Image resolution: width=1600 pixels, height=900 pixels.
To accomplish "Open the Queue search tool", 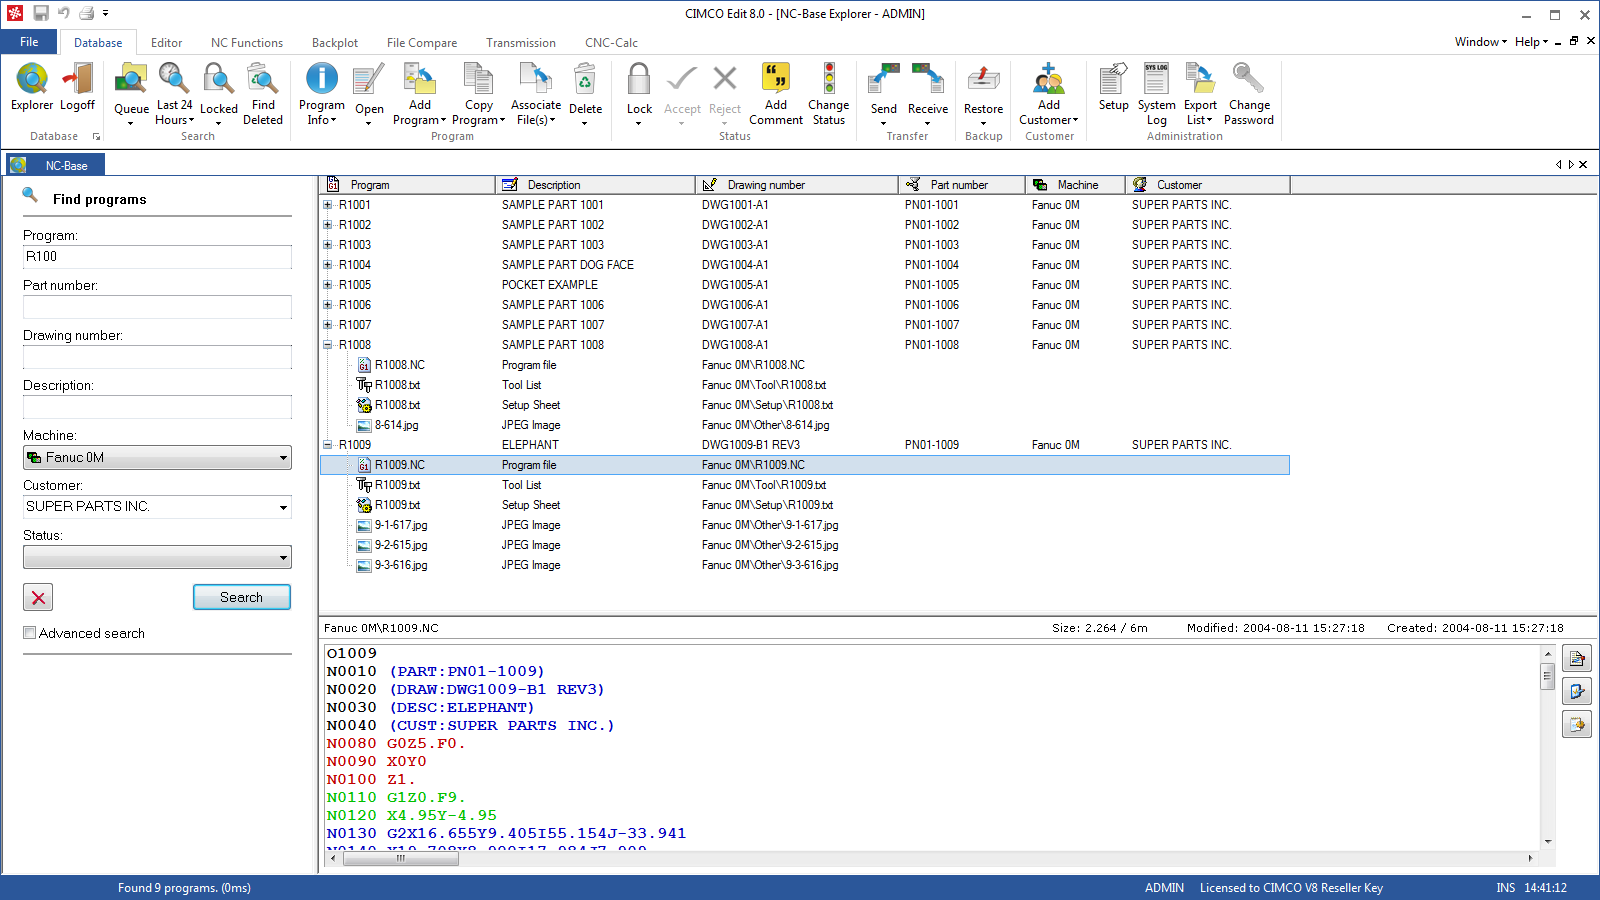I will (x=131, y=94).
